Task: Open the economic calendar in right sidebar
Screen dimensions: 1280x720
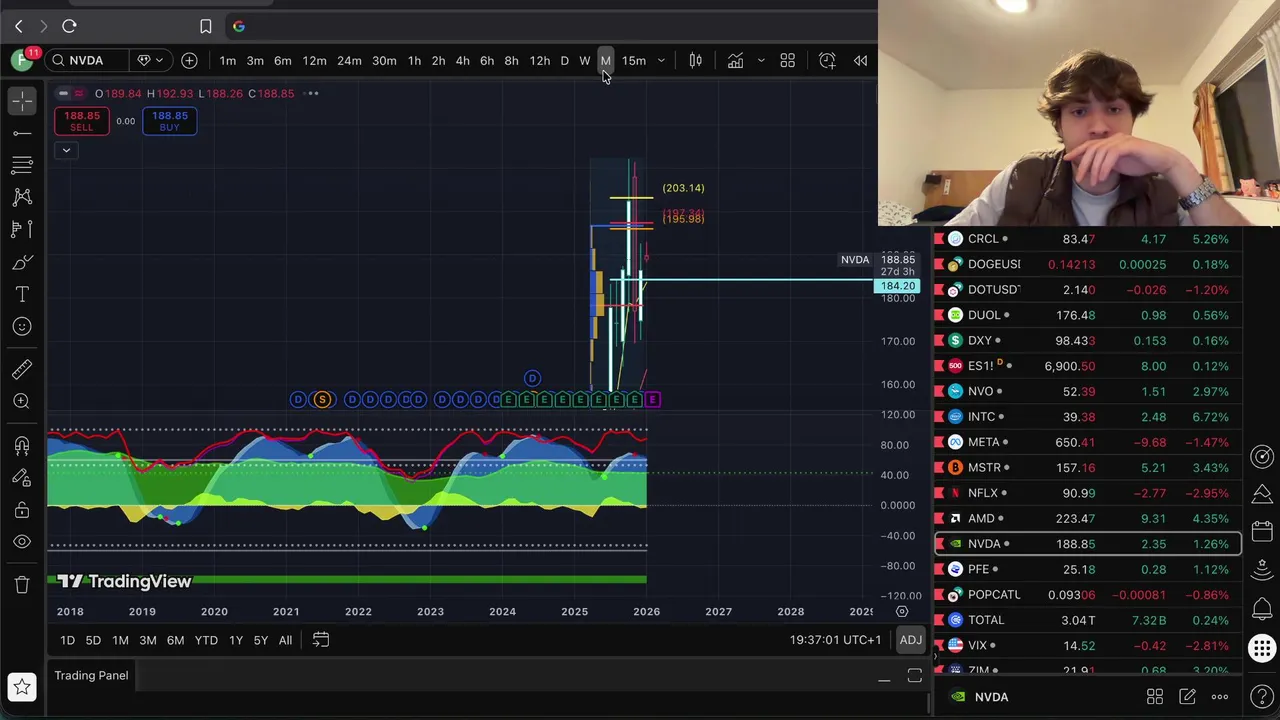Action: [1262, 533]
